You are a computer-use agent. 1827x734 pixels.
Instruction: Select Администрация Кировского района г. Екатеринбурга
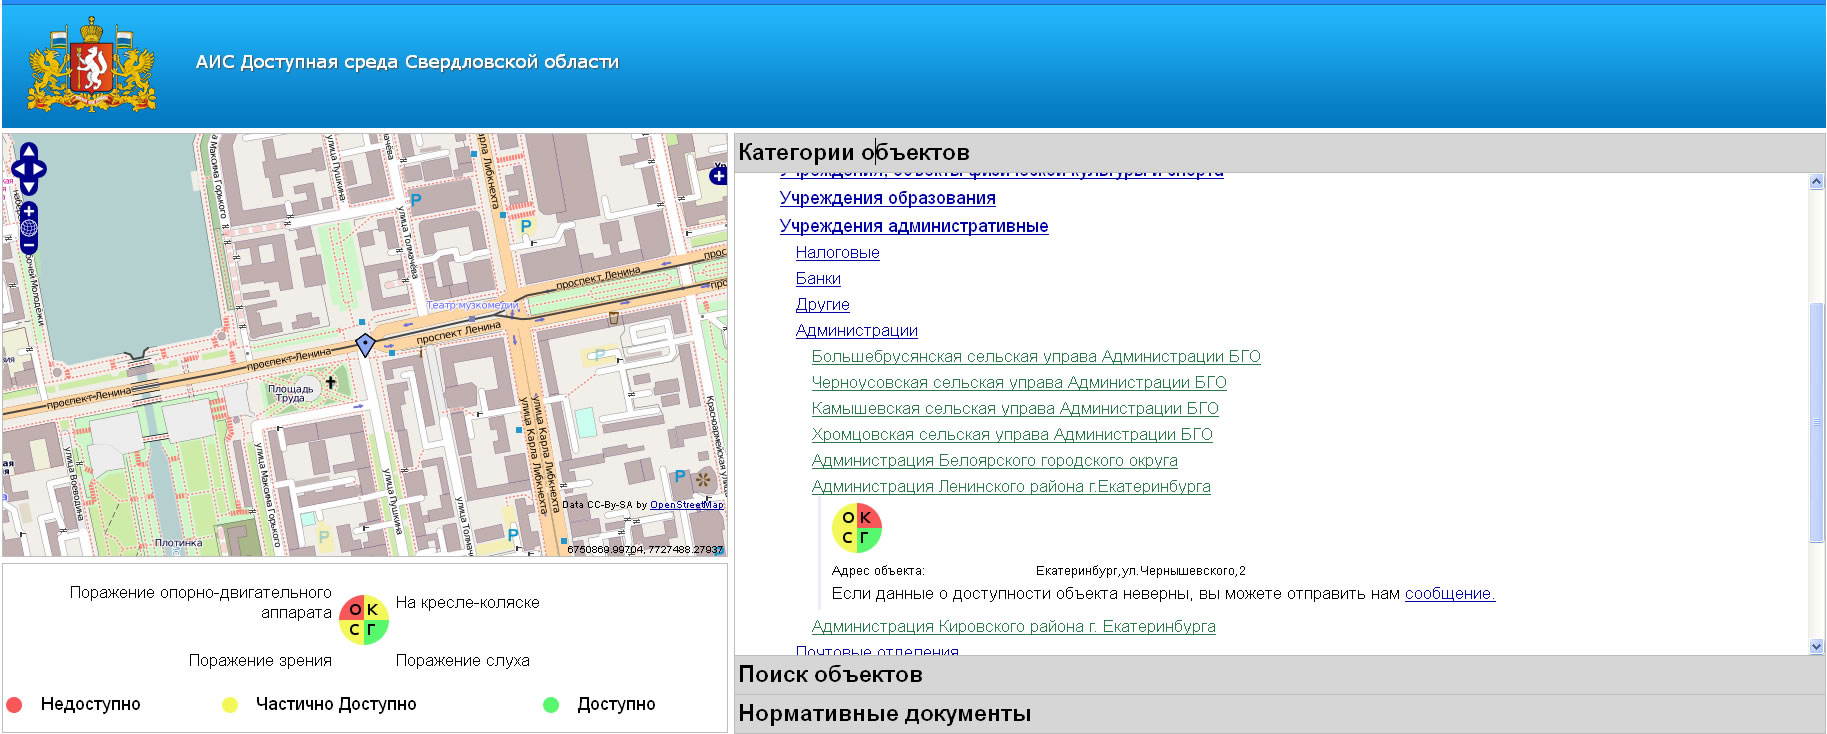point(1014,627)
